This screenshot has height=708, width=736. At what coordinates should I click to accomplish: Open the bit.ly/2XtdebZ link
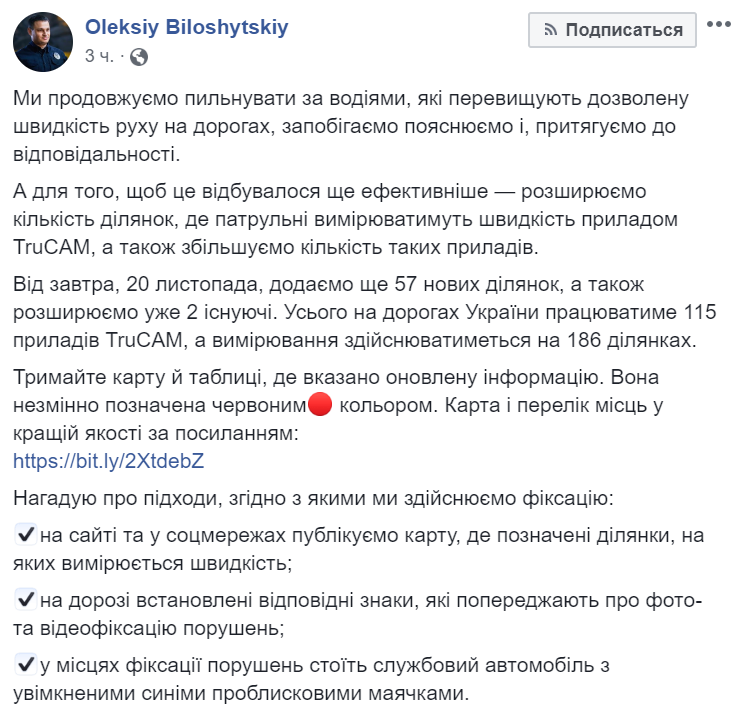[x=109, y=460]
